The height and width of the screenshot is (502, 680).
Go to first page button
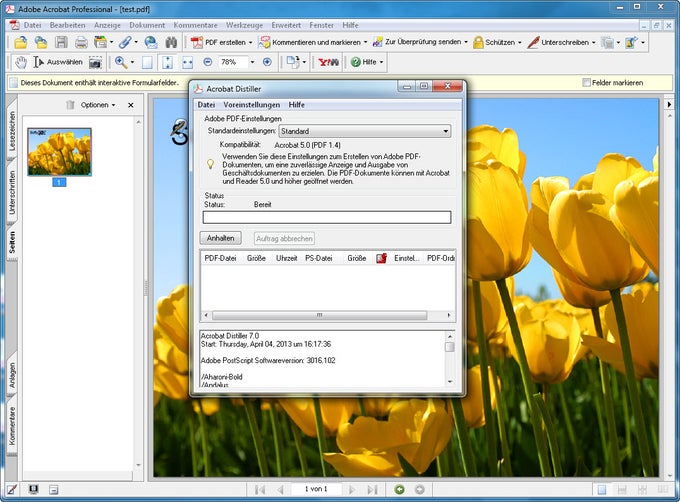pyautogui.click(x=260, y=489)
